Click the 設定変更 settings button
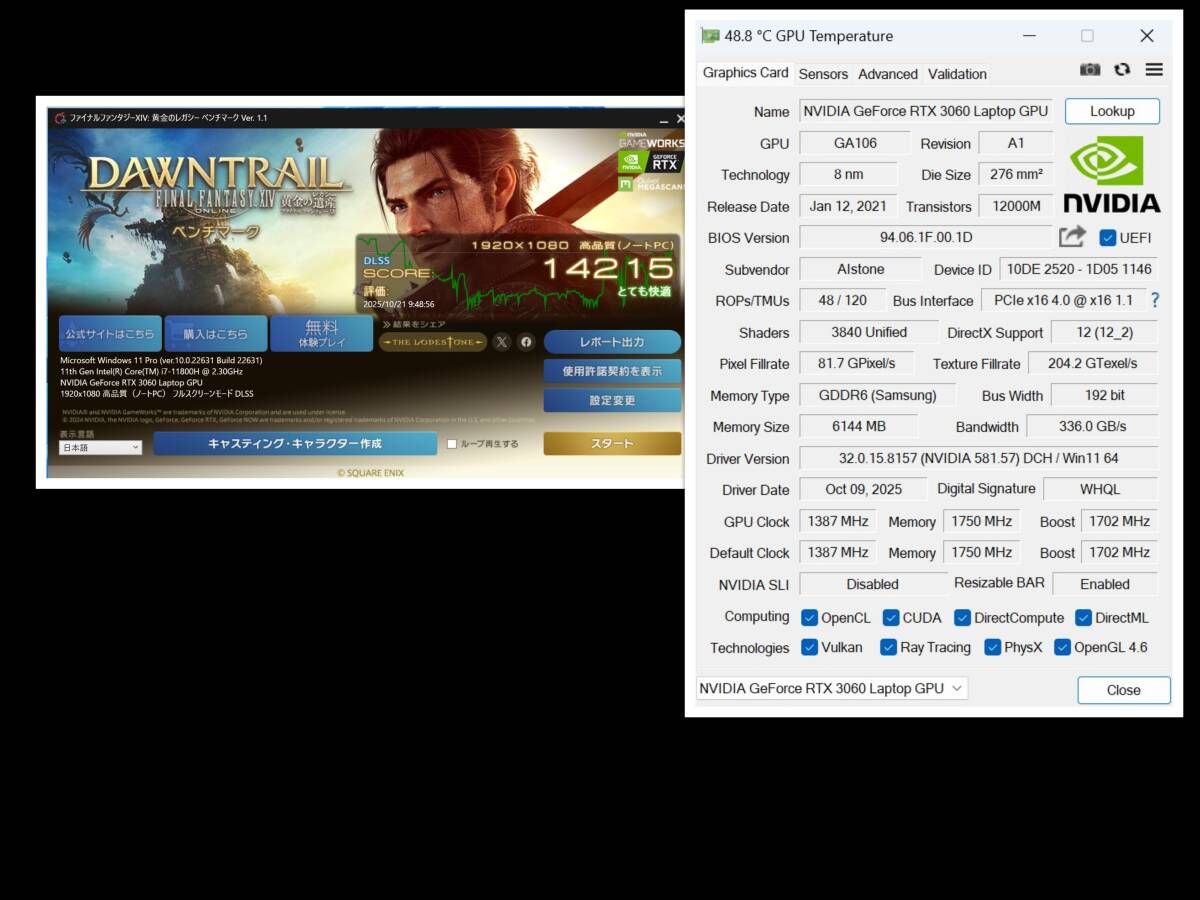This screenshot has width=1200, height=900. coord(612,401)
